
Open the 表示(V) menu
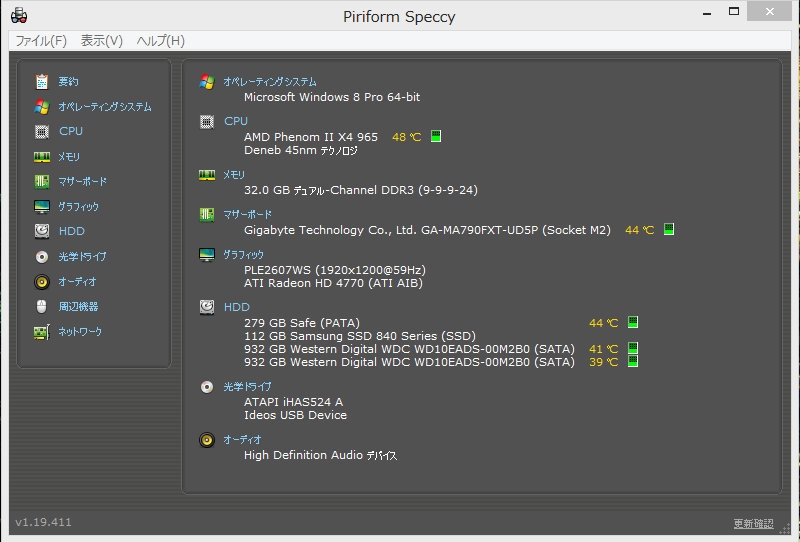point(101,41)
